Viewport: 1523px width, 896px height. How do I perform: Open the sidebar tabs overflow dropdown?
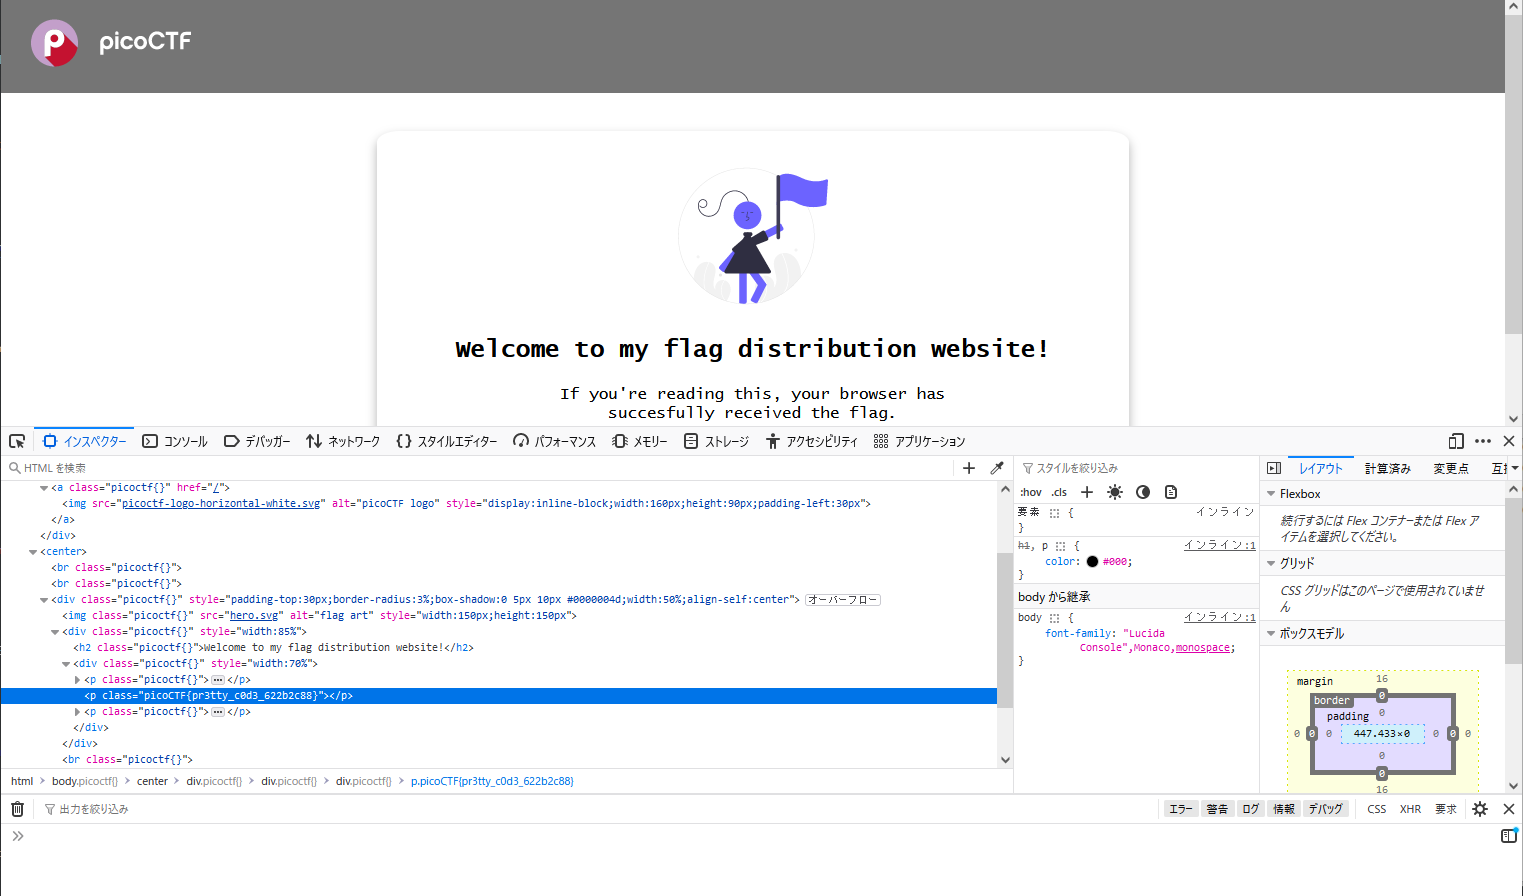(x=1514, y=468)
